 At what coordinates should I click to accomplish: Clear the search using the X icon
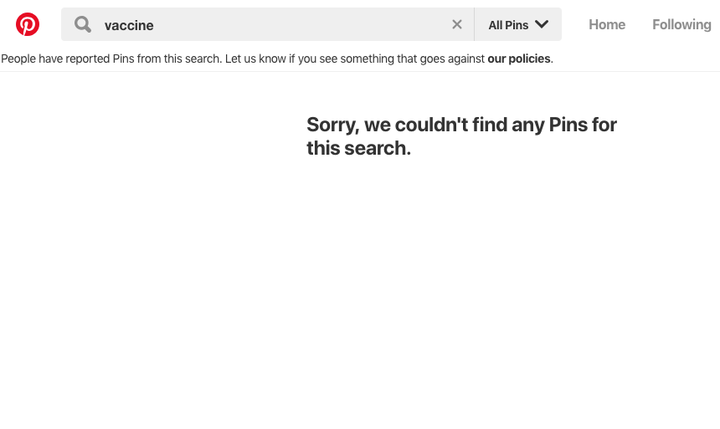457,24
